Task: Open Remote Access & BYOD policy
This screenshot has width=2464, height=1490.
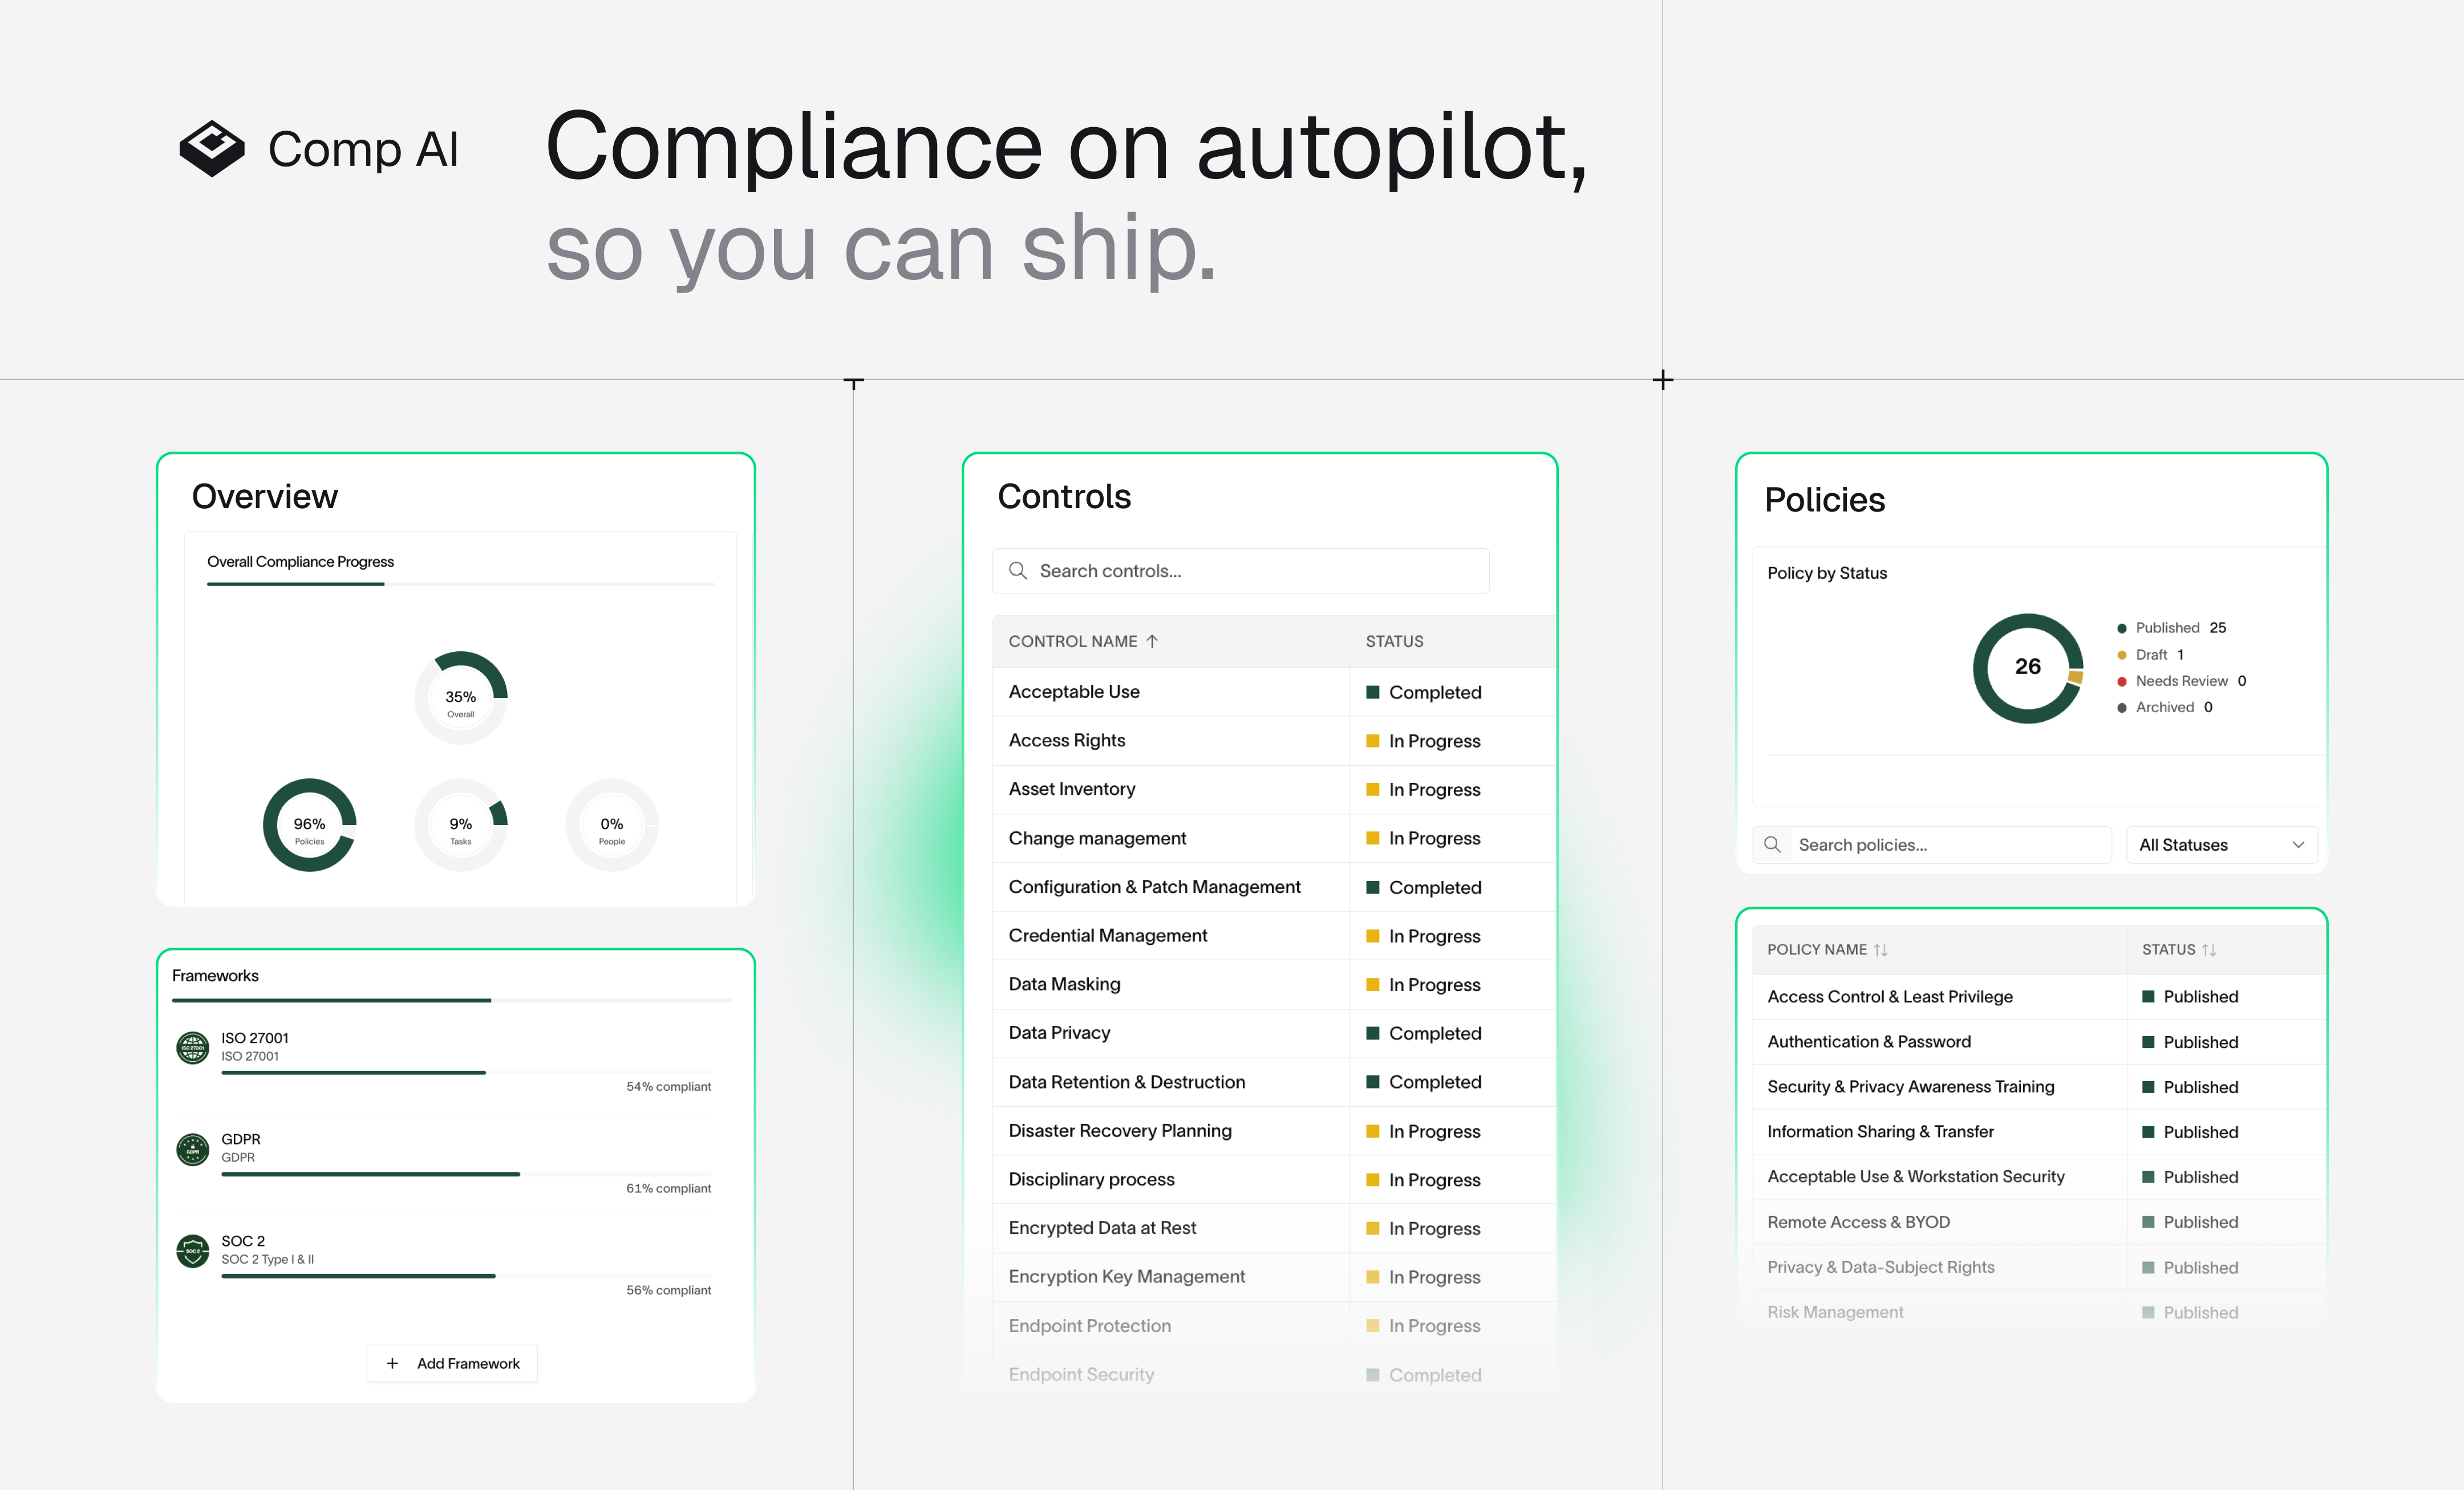Action: point(1858,1222)
